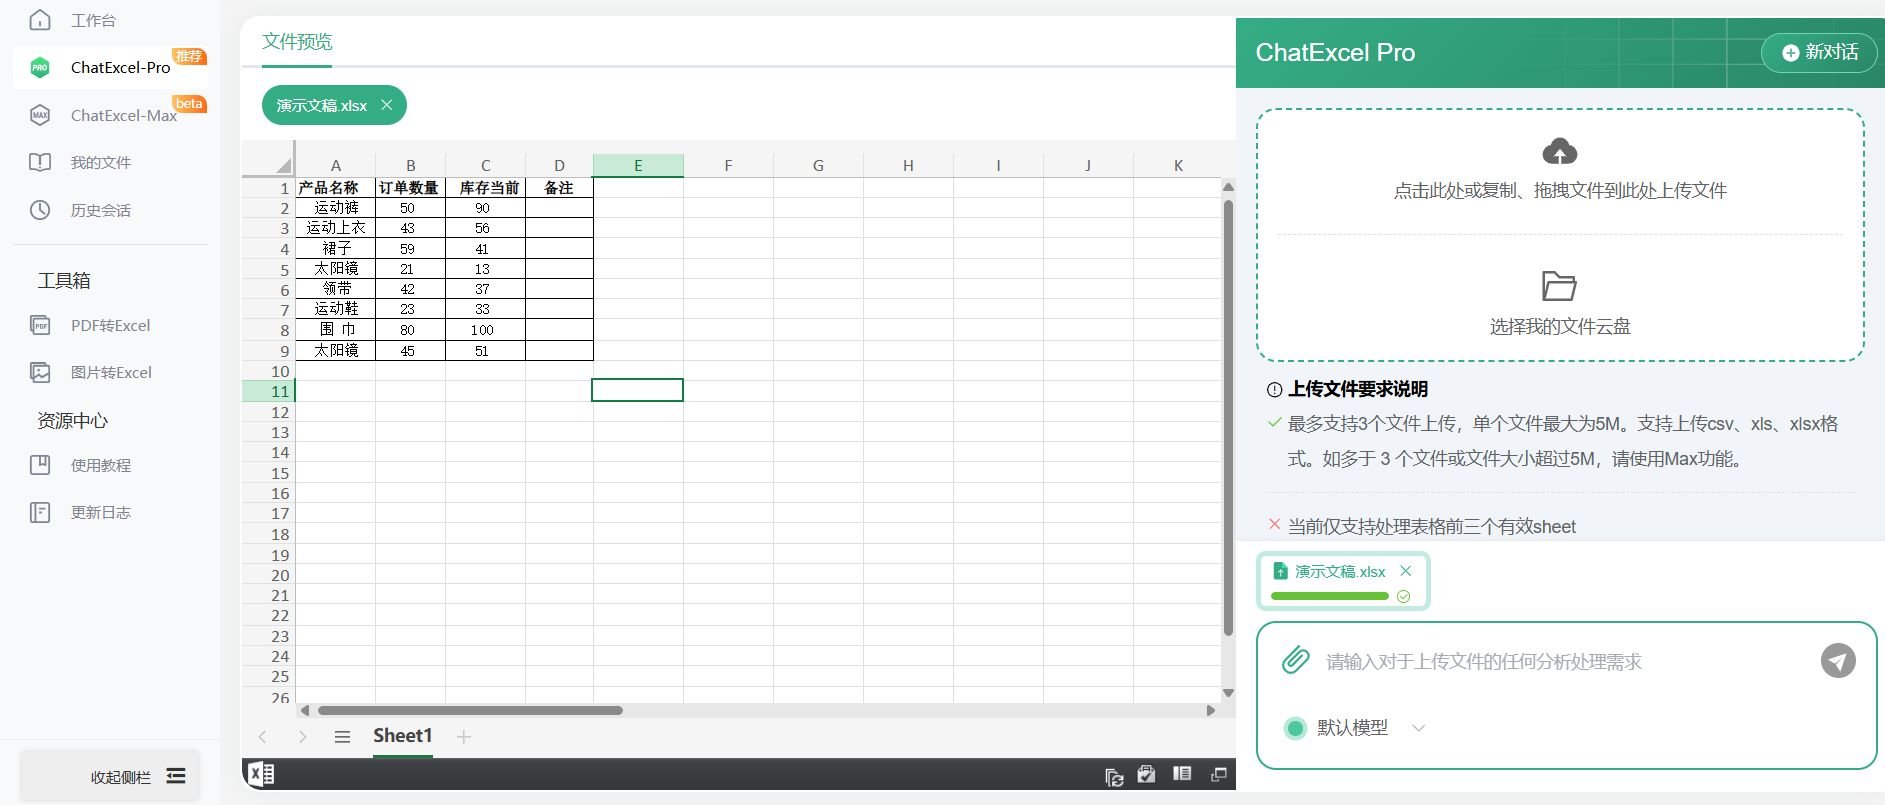Click the cloud upload icon
This screenshot has height=805, width=1885.
[x=1560, y=151]
